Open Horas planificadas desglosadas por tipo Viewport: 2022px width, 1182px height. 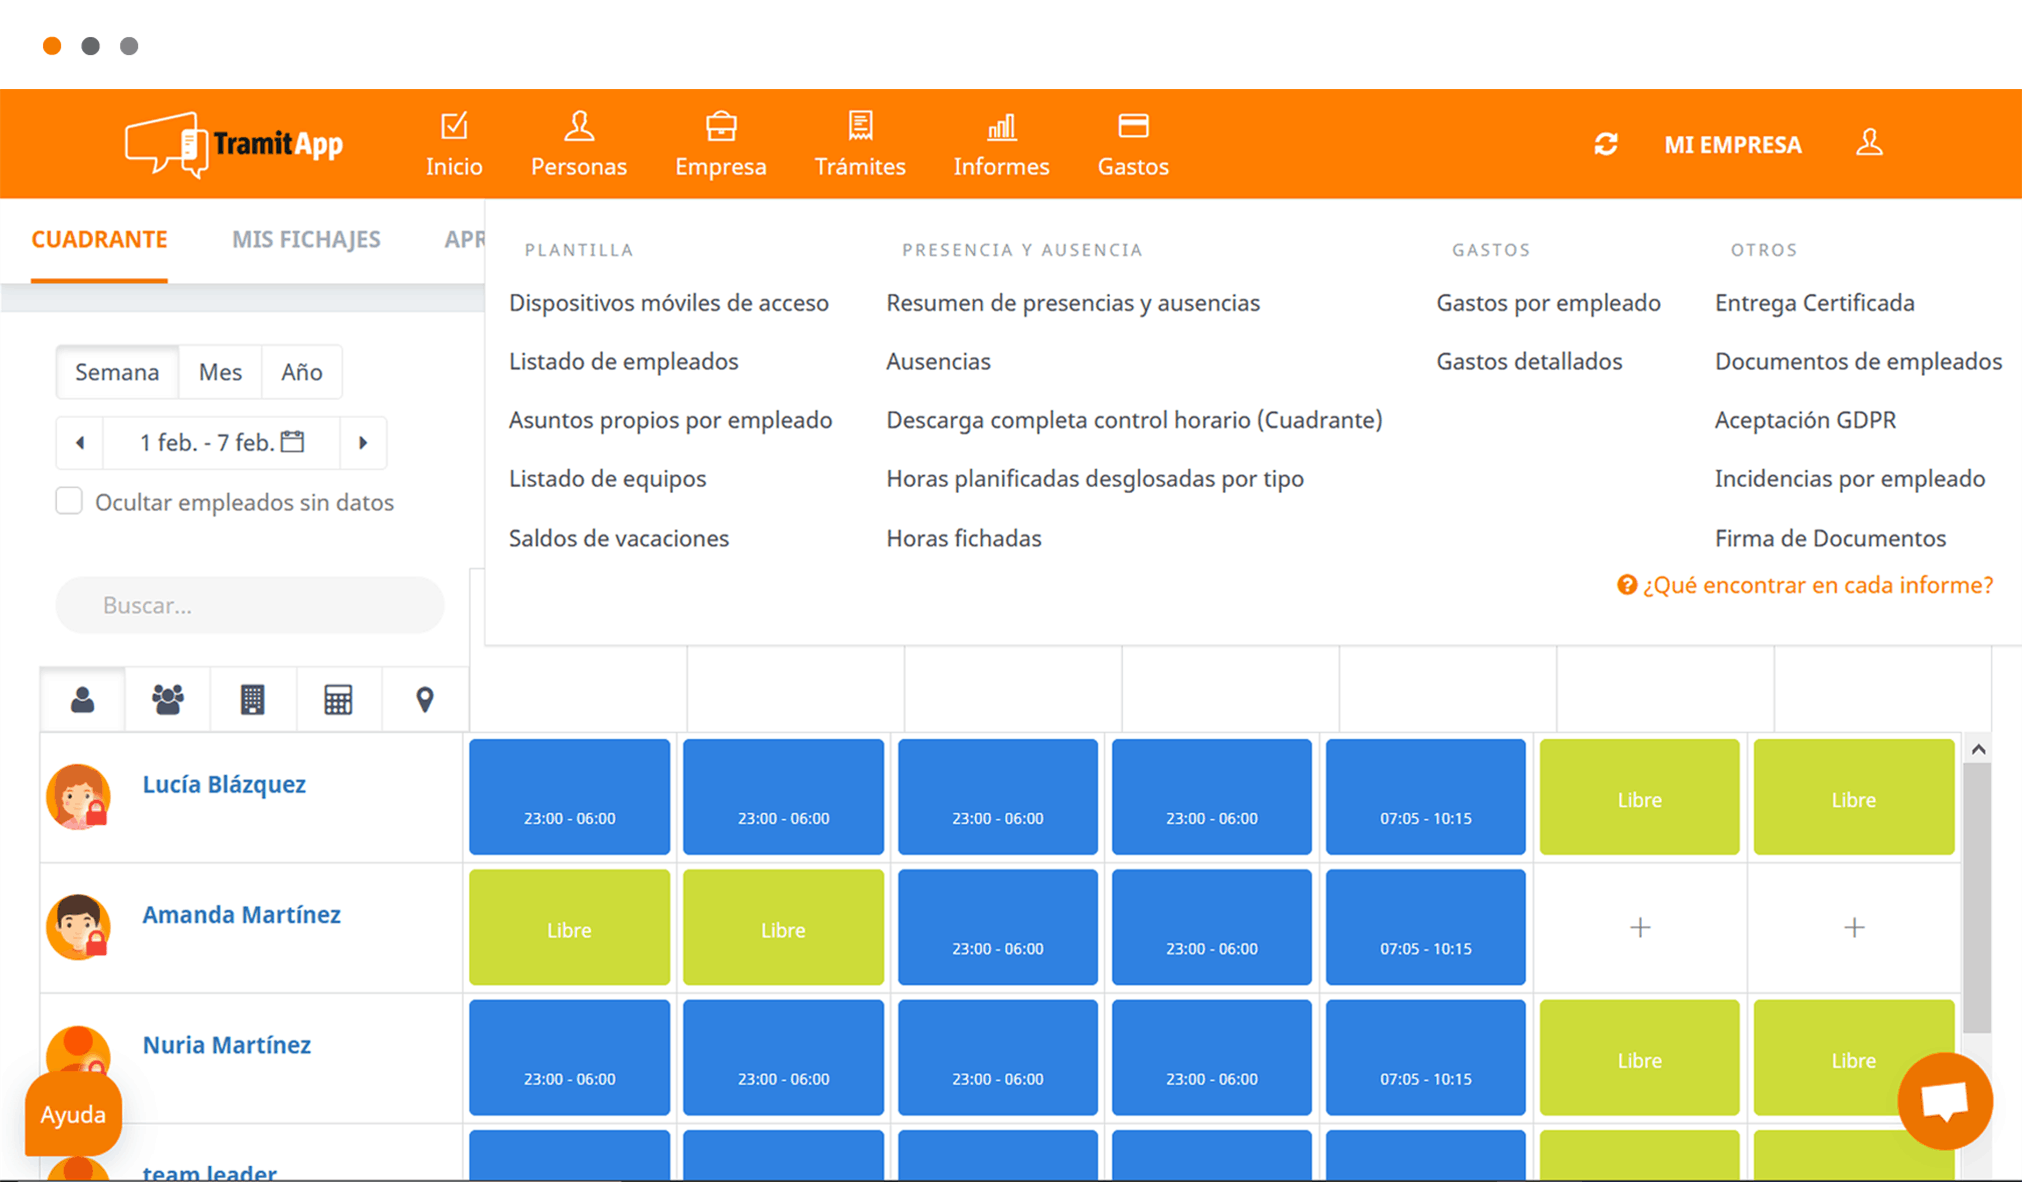pos(1095,479)
